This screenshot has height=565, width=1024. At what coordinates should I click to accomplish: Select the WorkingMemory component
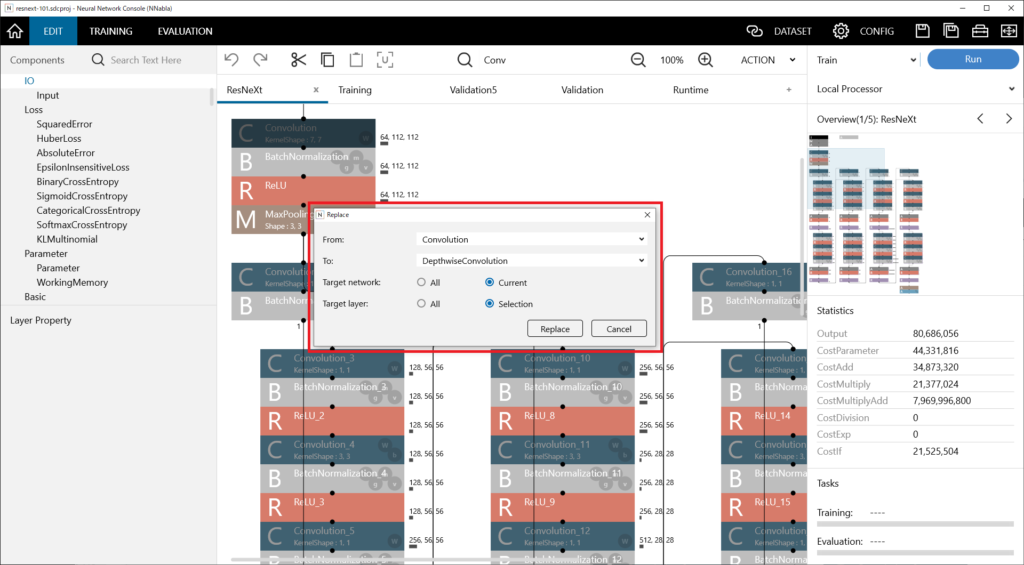pyautogui.click(x=72, y=282)
